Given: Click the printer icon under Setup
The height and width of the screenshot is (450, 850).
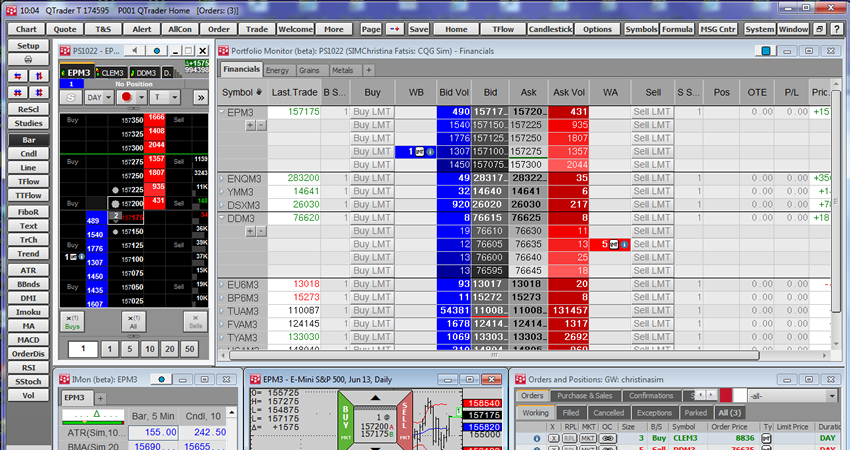Looking at the screenshot, I should pos(28,60).
